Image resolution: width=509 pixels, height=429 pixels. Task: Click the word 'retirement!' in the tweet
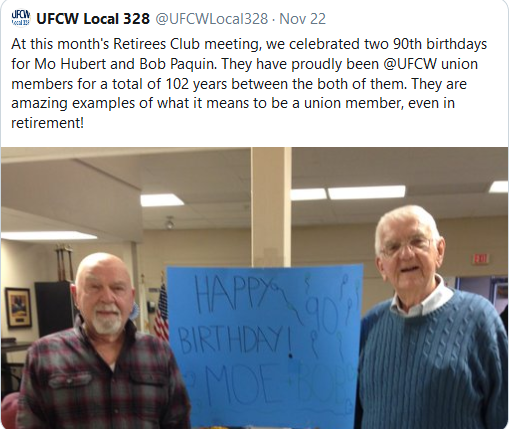47,123
